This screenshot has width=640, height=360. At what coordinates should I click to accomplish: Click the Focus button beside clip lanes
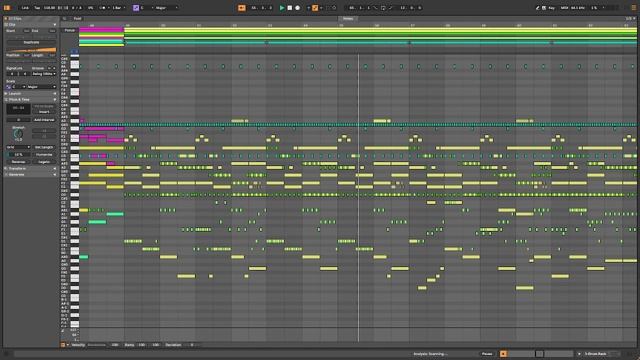(x=70, y=30)
